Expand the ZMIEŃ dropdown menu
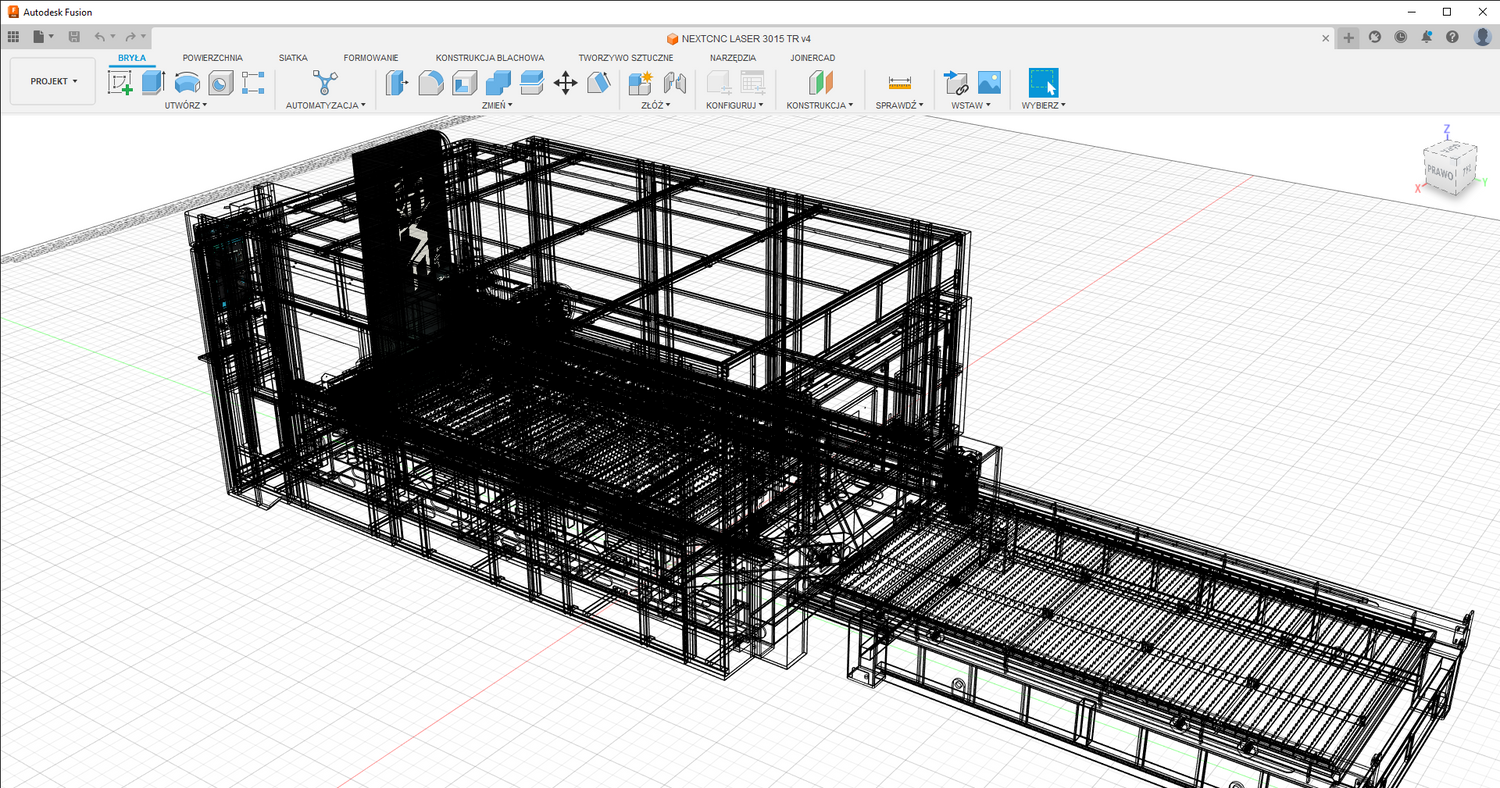1500x788 pixels. [x=496, y=105]
